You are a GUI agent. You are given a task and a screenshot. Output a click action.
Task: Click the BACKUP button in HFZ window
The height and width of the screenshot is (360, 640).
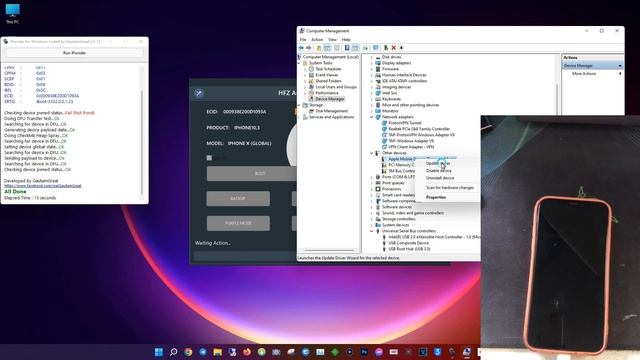[238, 199]
